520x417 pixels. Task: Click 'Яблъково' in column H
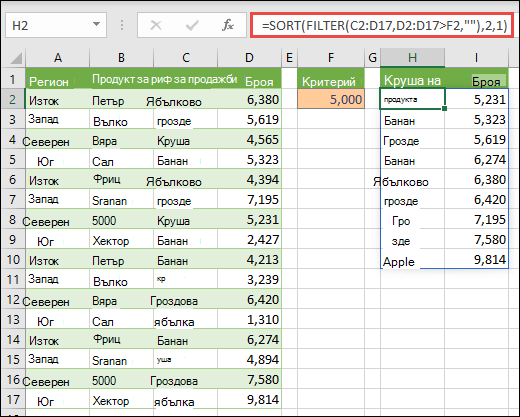pyautogui.click(x=401, y=182)
